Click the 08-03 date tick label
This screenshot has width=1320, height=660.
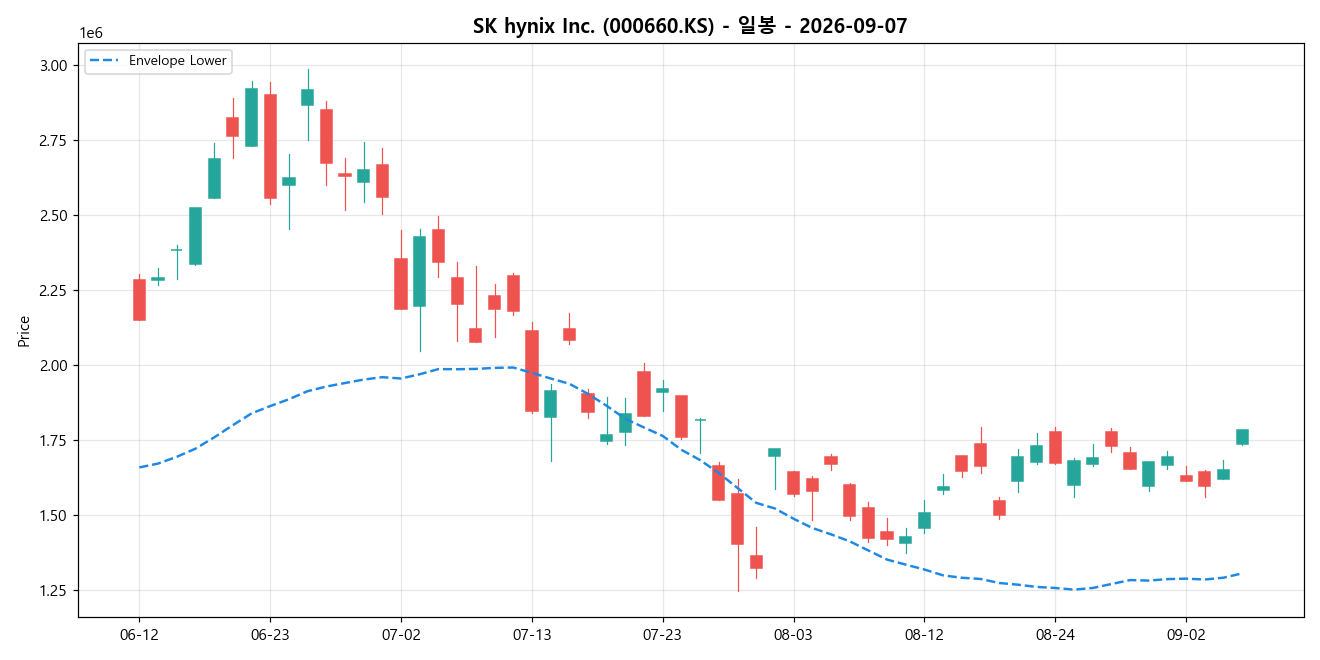pos(793,634)
